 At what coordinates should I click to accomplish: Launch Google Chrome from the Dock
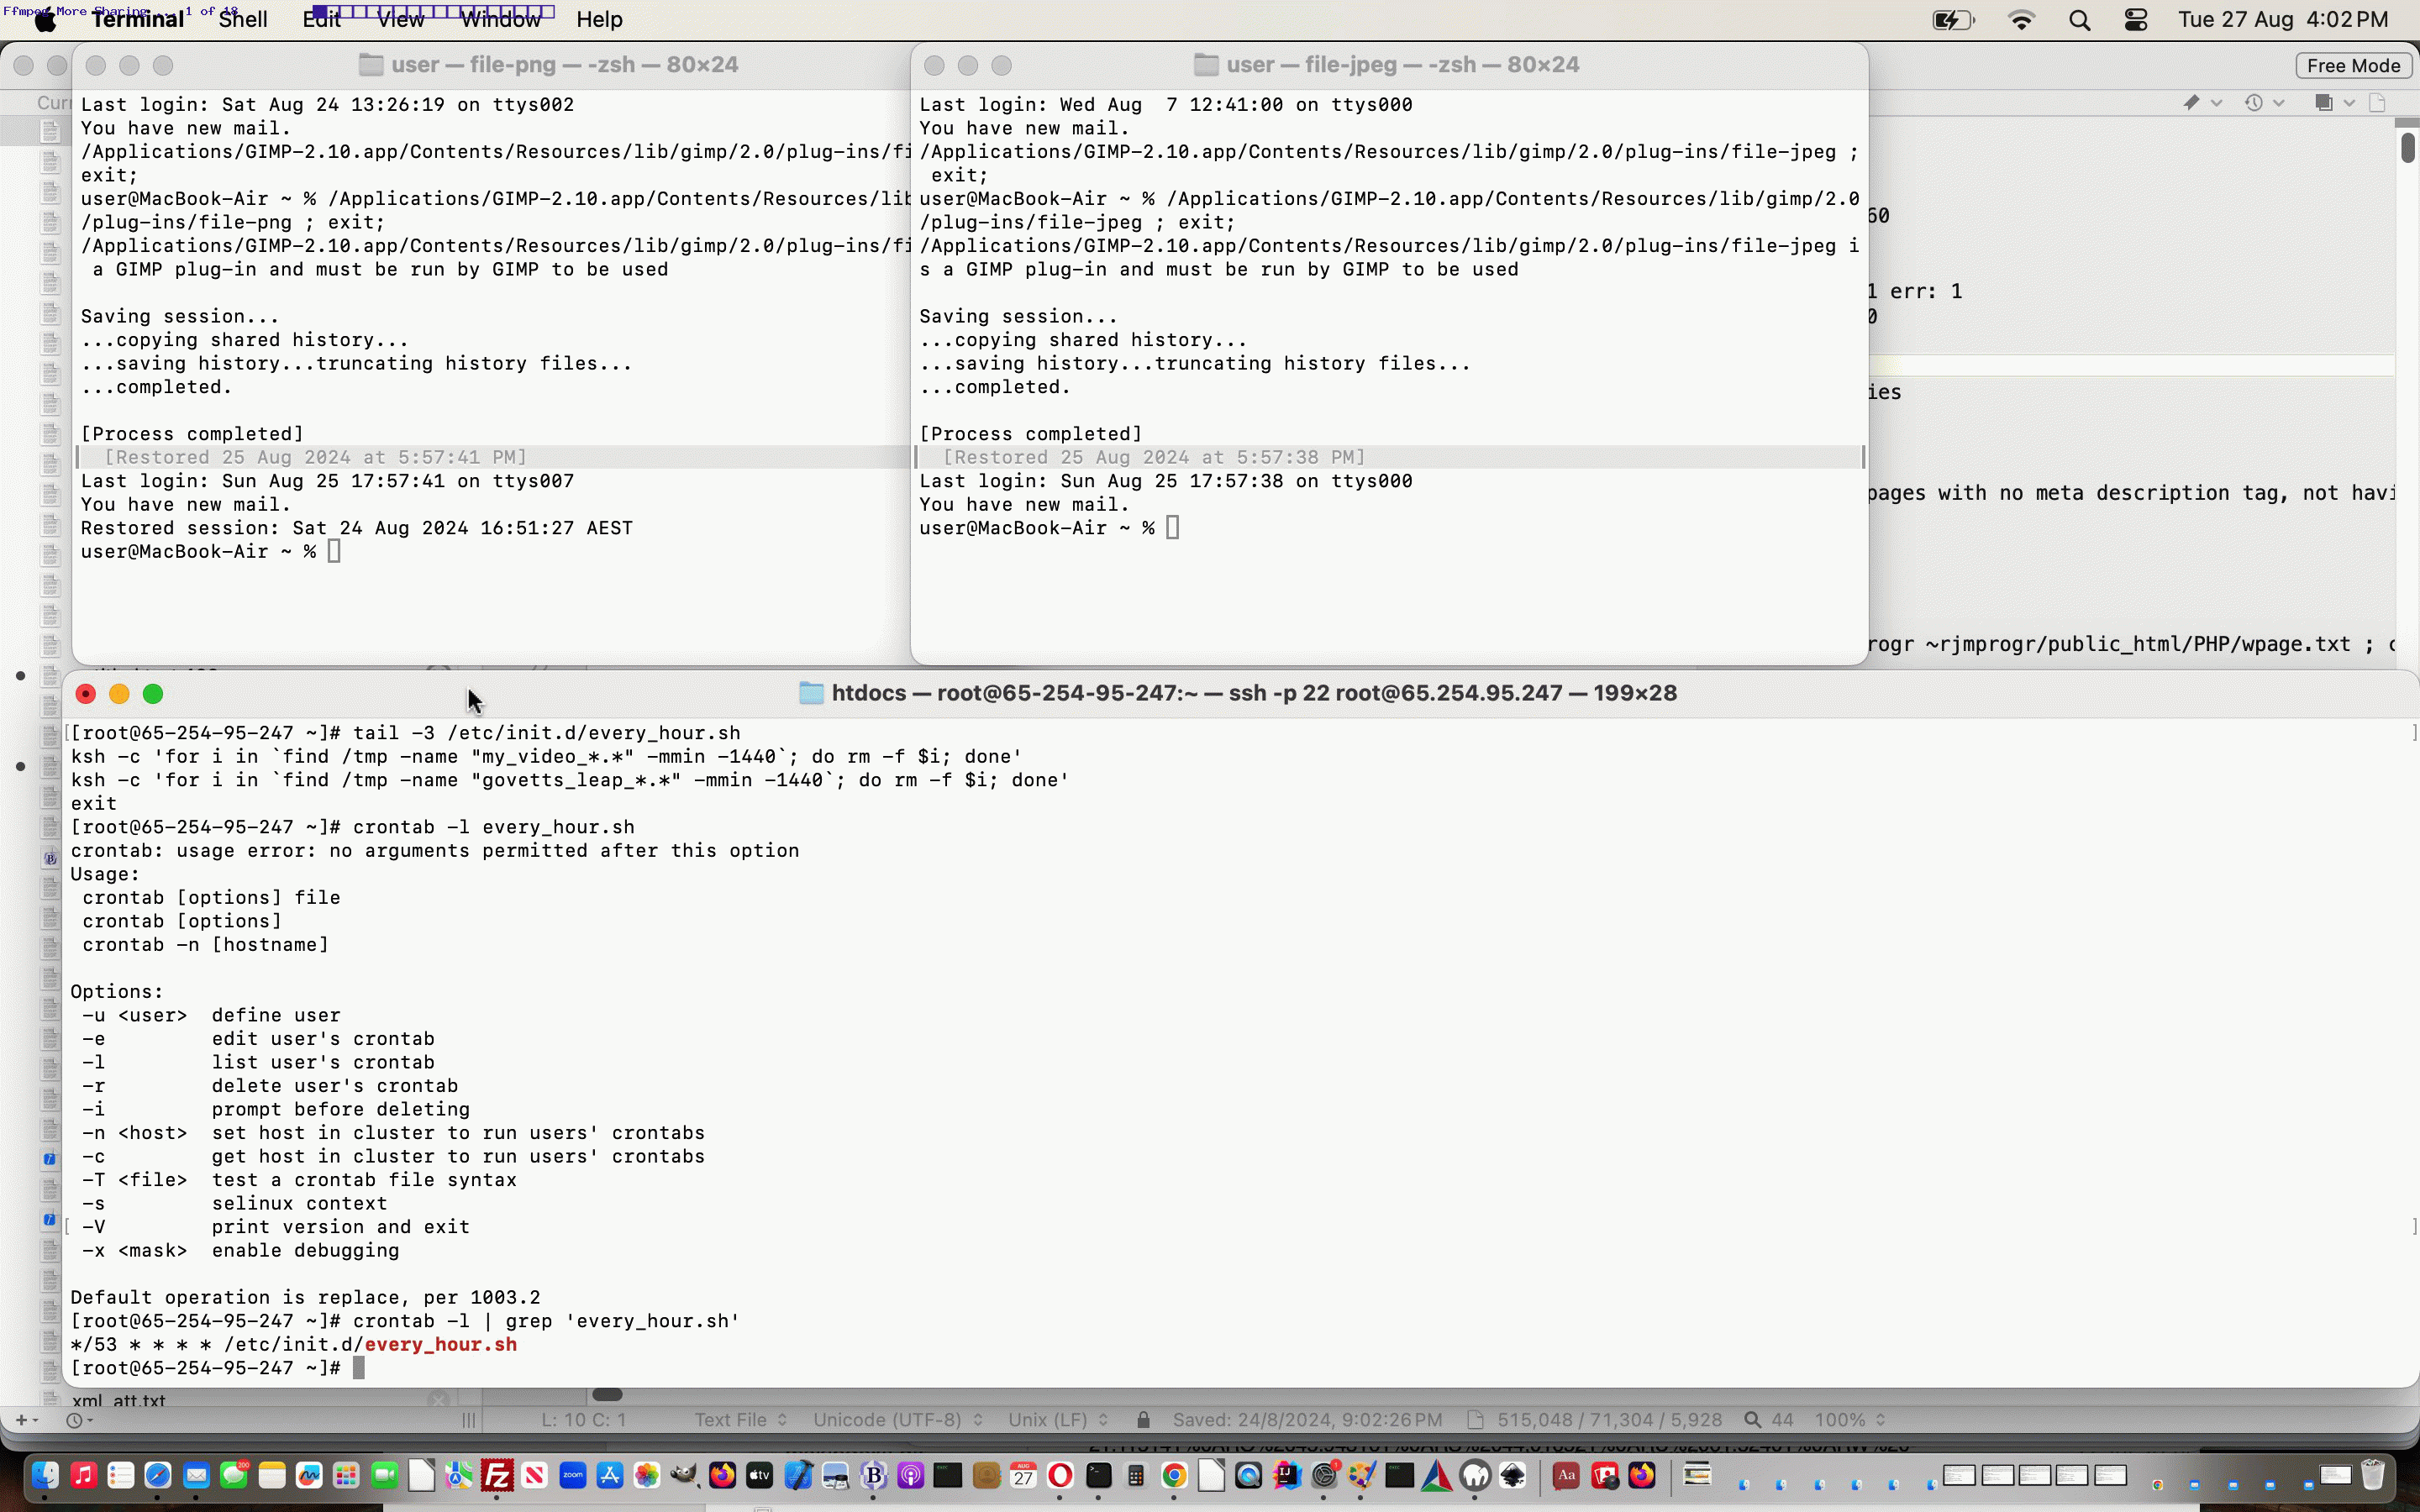pyautogui.click(x=1174, y=1476)
